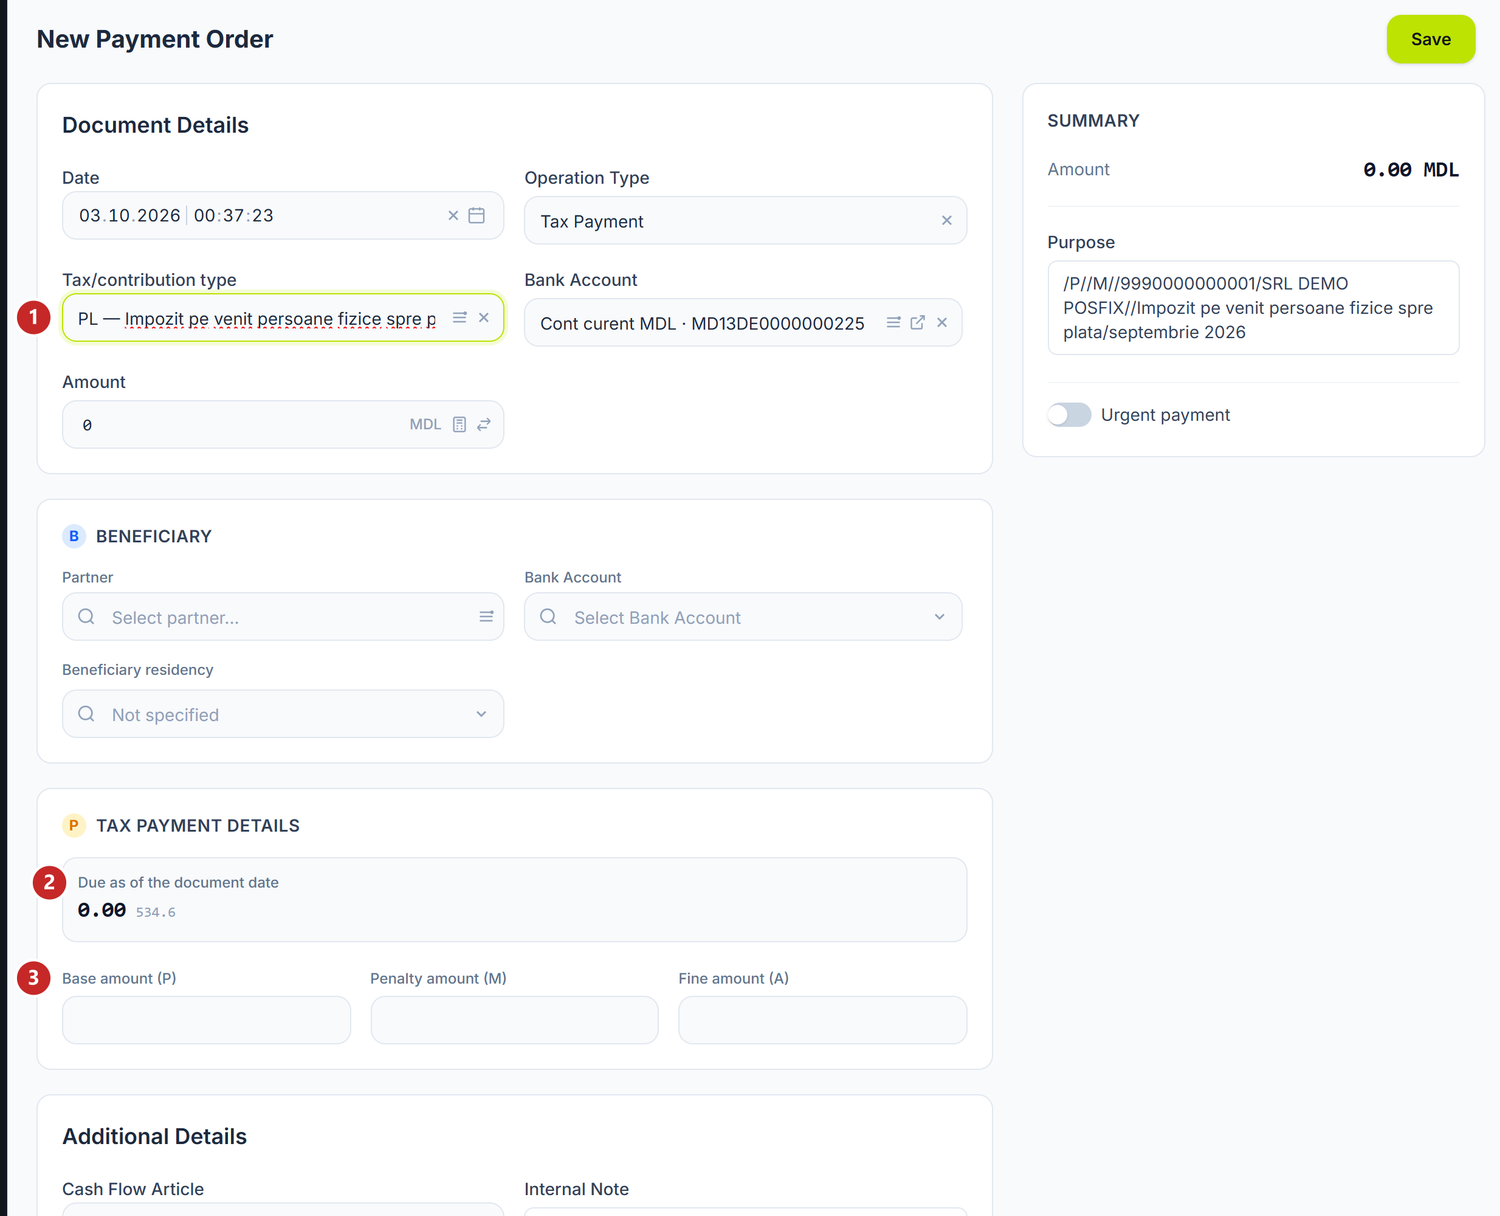Click the Fine amount (A) field

pyautogui.click(x=822, y=1020)
